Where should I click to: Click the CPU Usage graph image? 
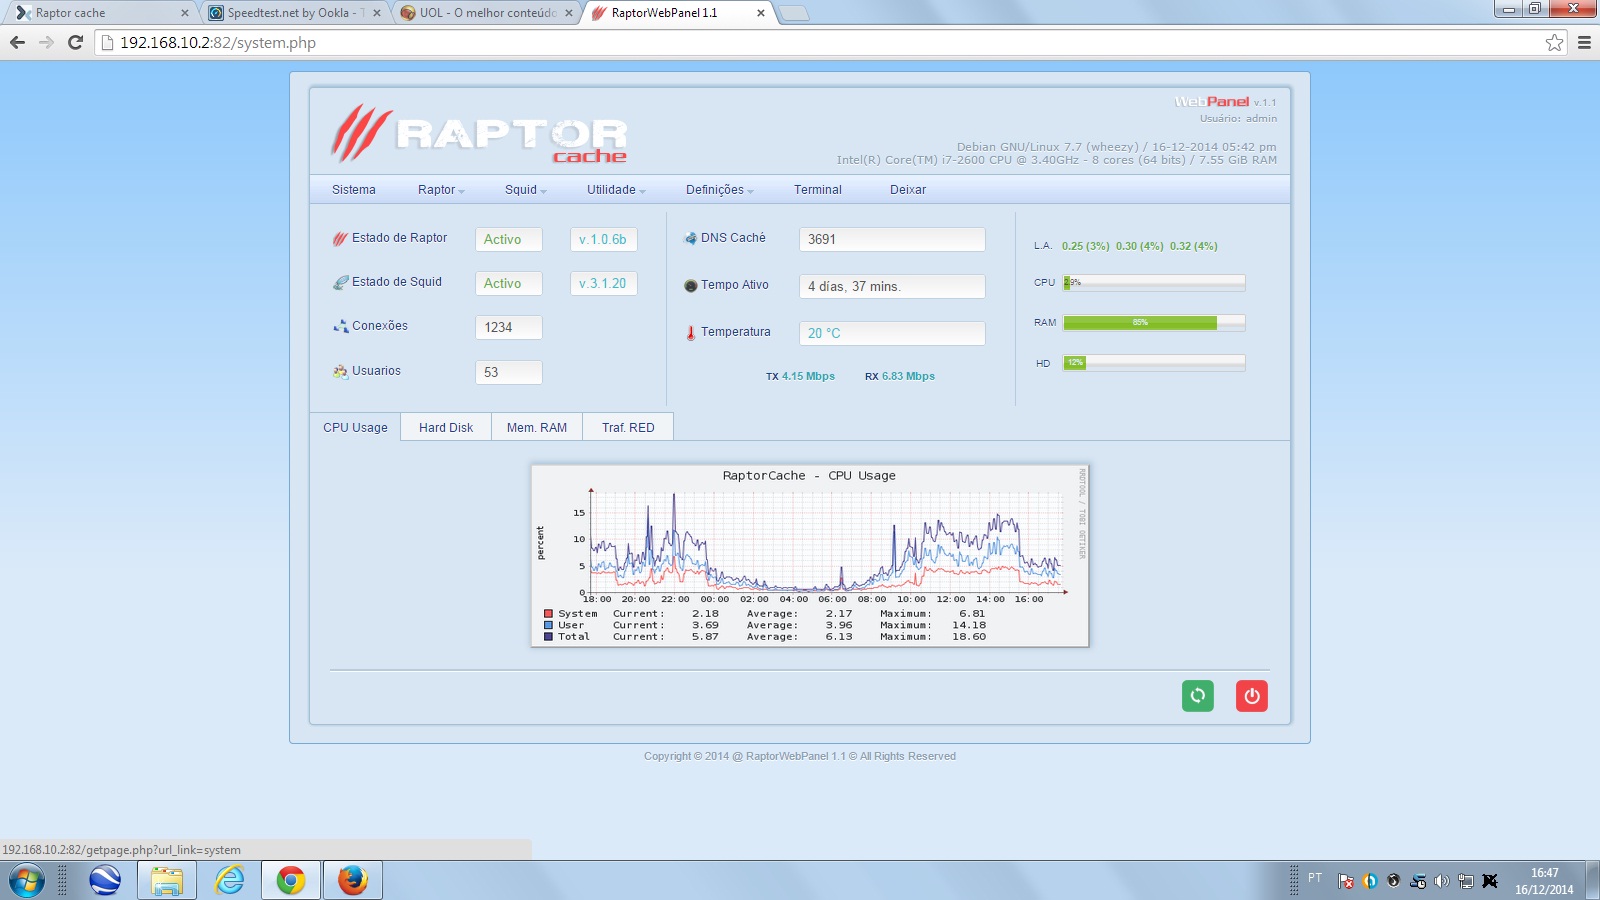pyautogui.click(x=810, y=556)
